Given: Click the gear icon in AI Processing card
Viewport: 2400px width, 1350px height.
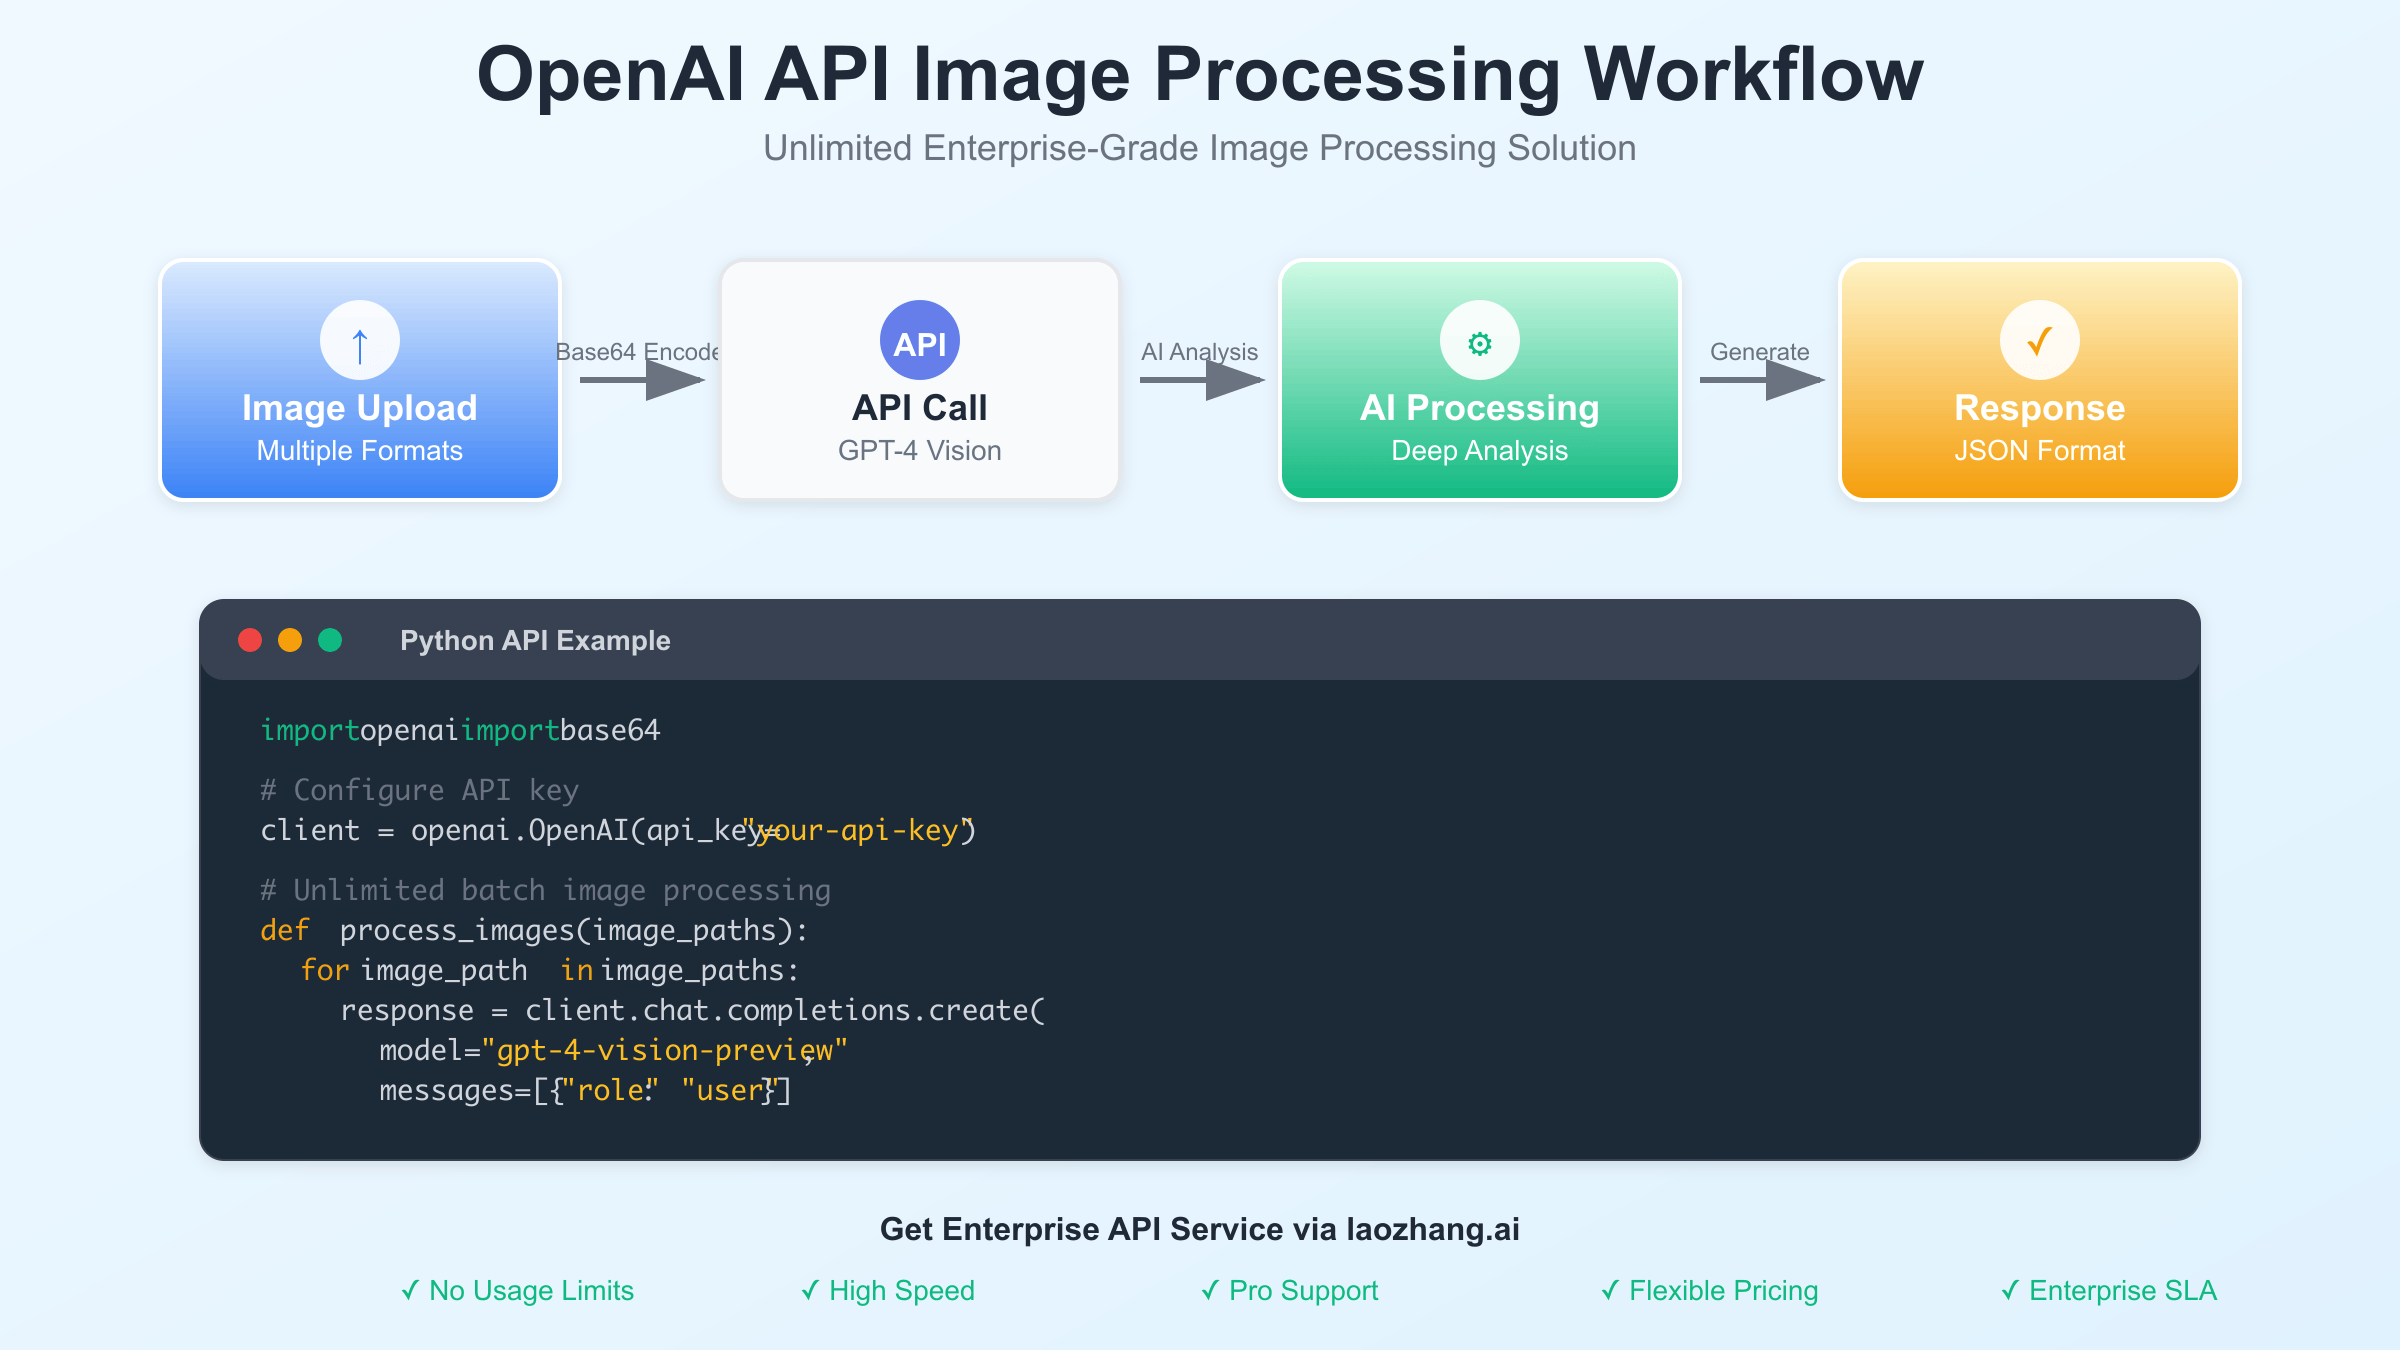Looking at the screenshot, I should pos(1480,340).
